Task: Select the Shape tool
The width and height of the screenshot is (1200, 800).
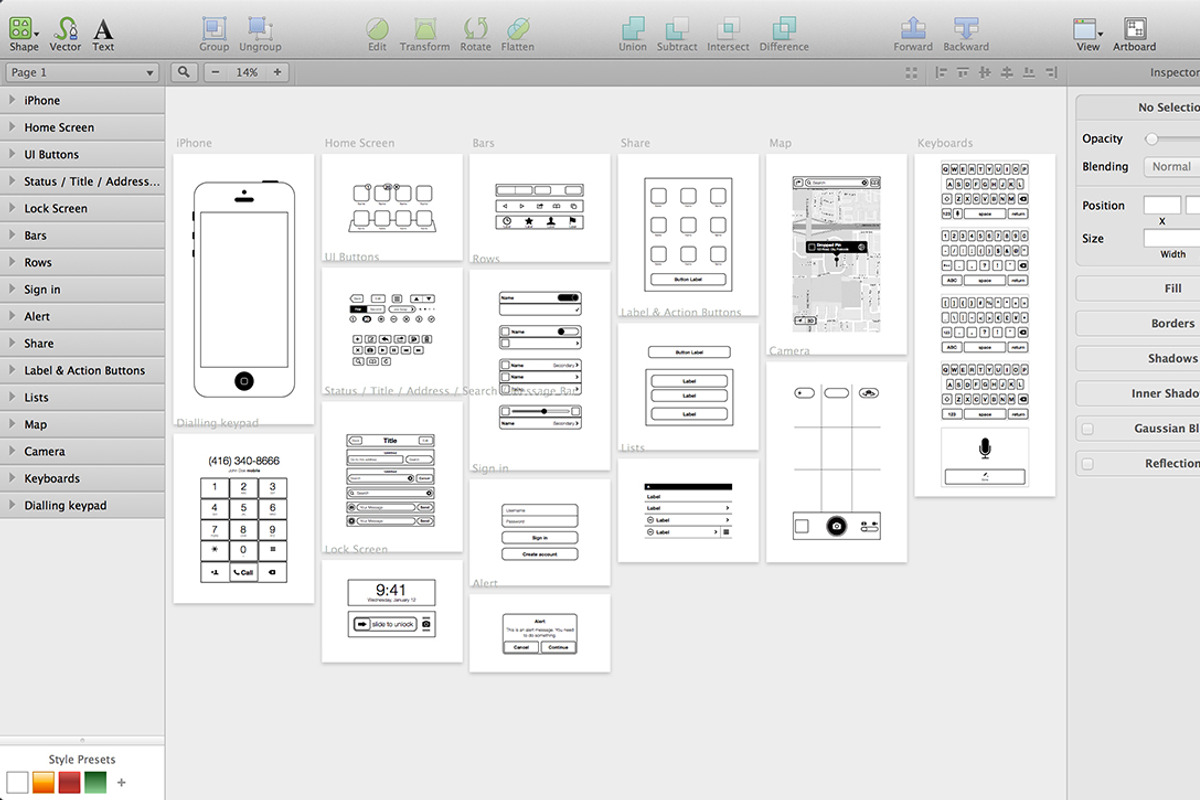Action: [24, 33]
